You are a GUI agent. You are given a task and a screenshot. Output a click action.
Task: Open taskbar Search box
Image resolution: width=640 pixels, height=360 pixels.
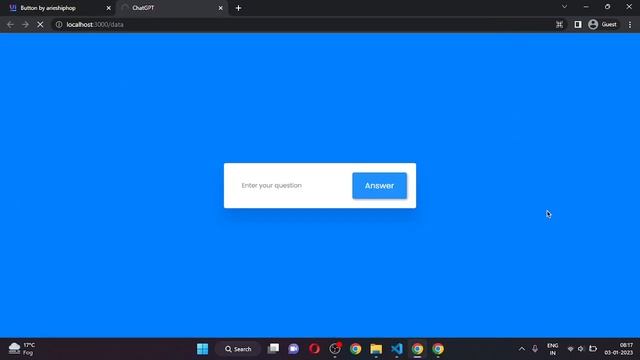tap(238, 349)
